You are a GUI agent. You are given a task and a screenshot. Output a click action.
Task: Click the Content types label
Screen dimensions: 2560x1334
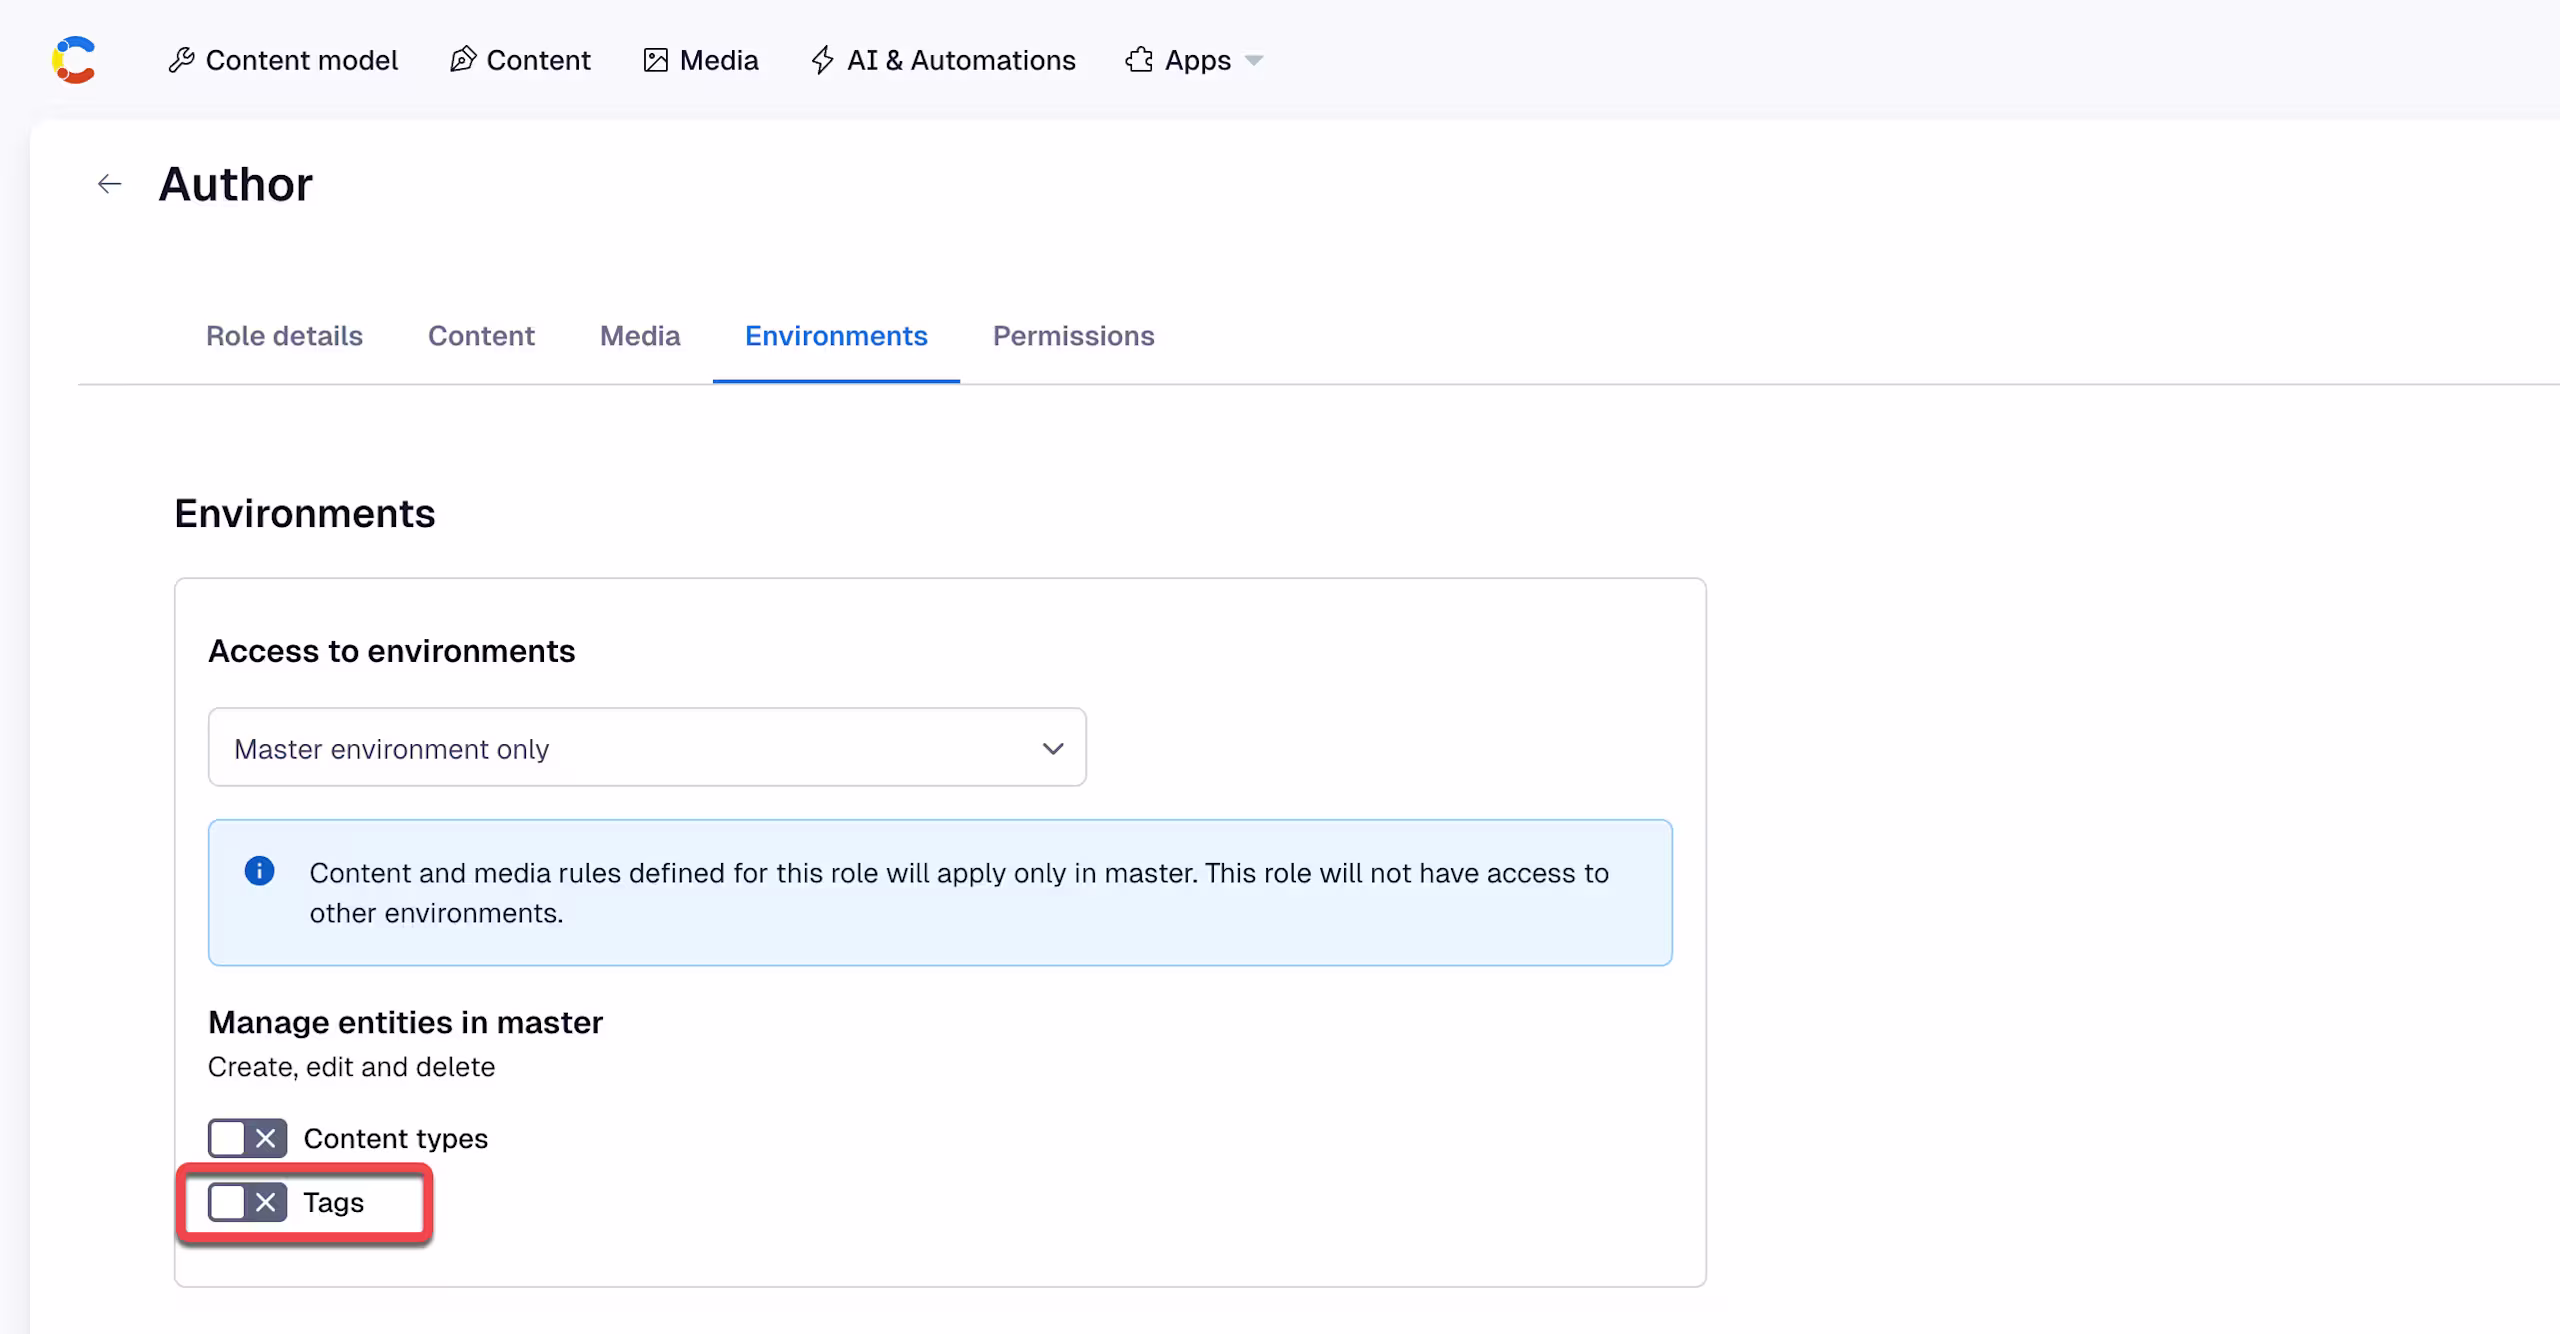pos(396,1138)
